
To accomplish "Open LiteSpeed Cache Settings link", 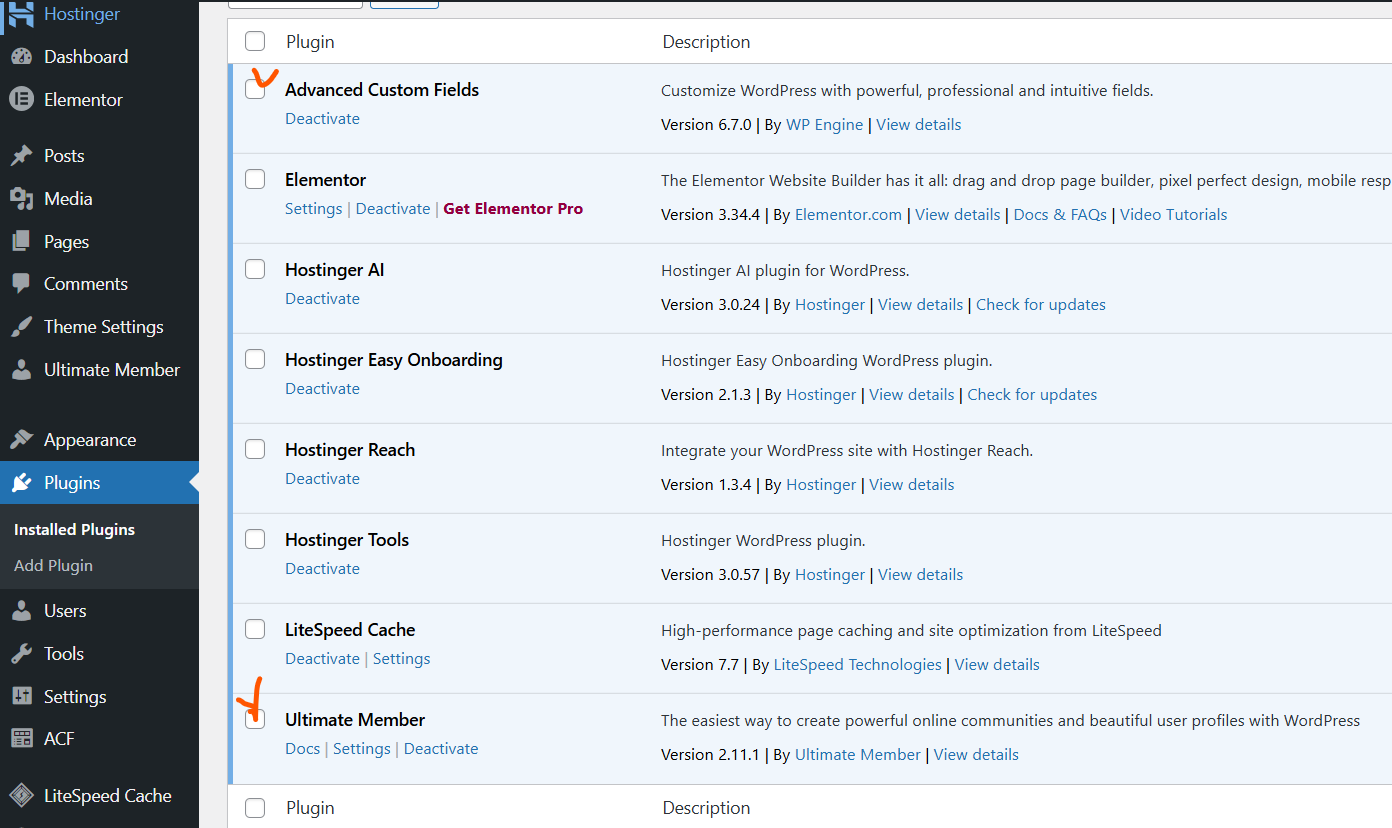I will coord(401,659).
